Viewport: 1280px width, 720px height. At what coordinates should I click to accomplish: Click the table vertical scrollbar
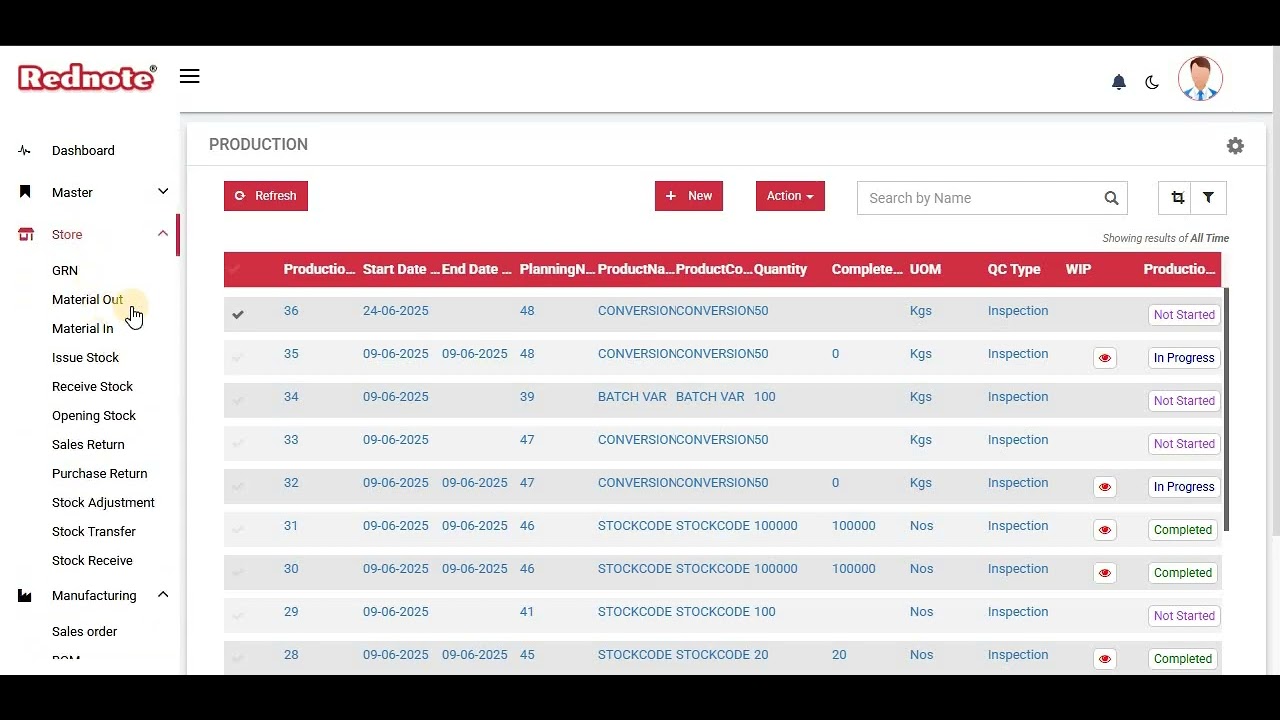coord(1226,410)
